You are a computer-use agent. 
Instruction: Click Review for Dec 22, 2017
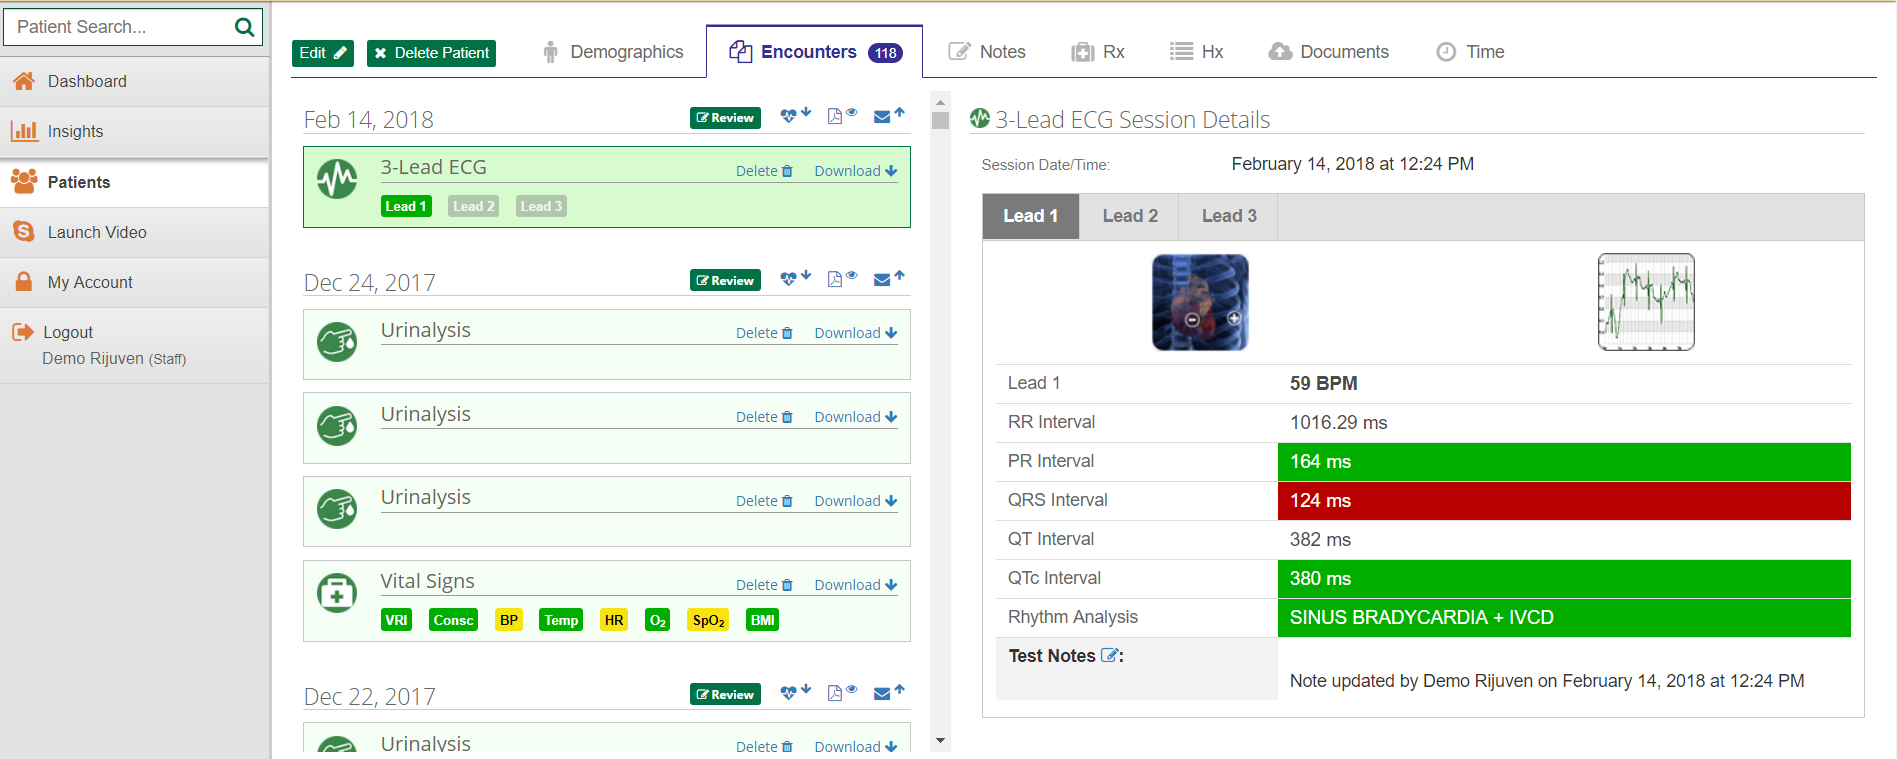[725, 695]
